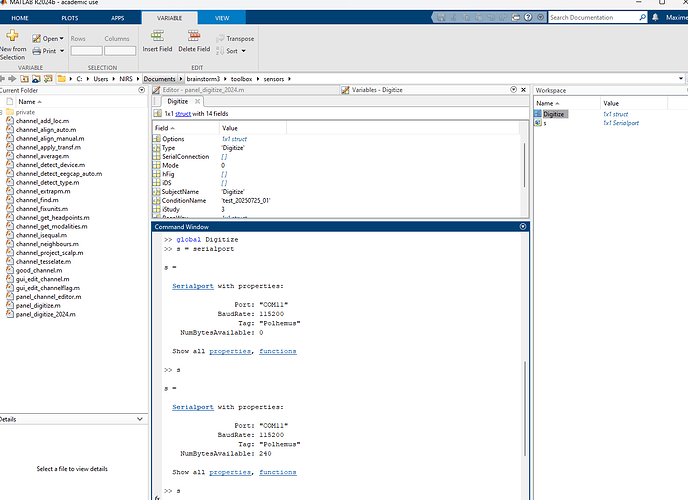Click the Command Window vertical scrollbar
Viewport: 688px width, 500px height.
(525, 408)
